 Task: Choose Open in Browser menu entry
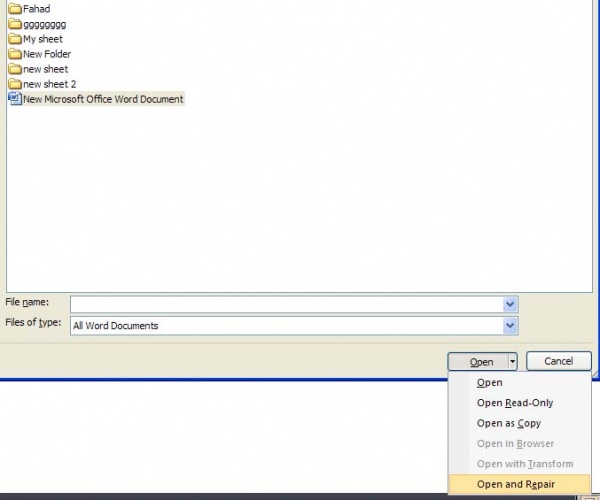point(520,444)
